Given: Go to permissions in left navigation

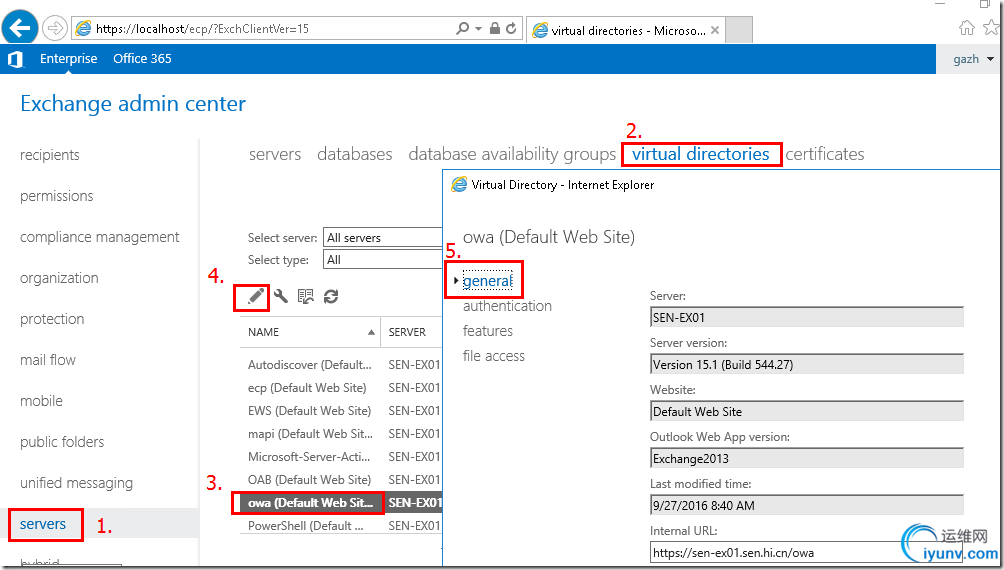Looking at the screenshot, I should 56,196.
